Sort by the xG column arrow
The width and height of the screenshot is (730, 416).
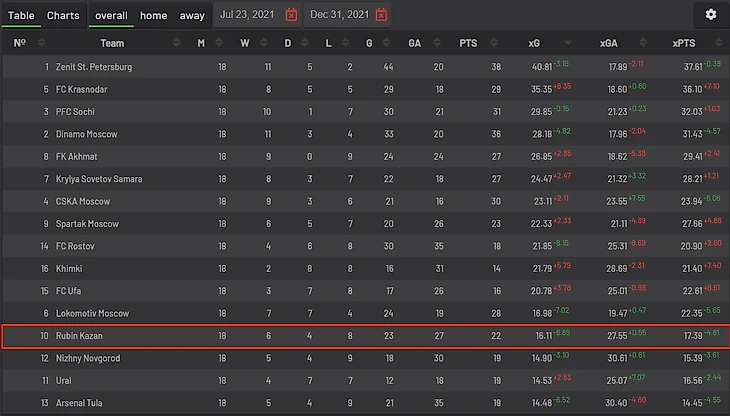pyautogui.click(x=569, y=43)
